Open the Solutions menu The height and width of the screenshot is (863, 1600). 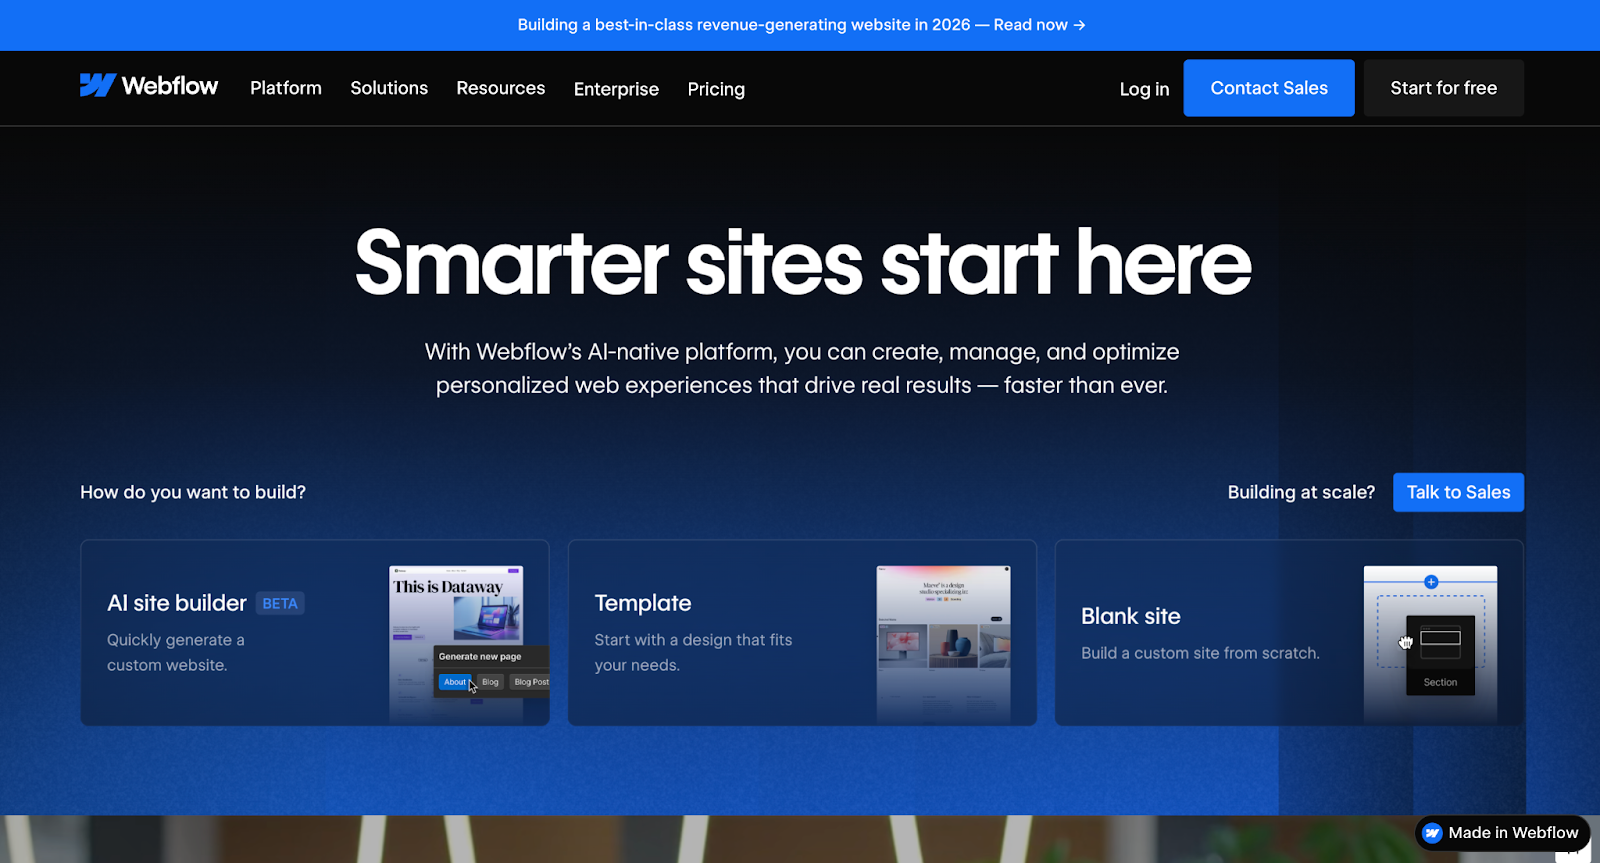coord(389,88)
